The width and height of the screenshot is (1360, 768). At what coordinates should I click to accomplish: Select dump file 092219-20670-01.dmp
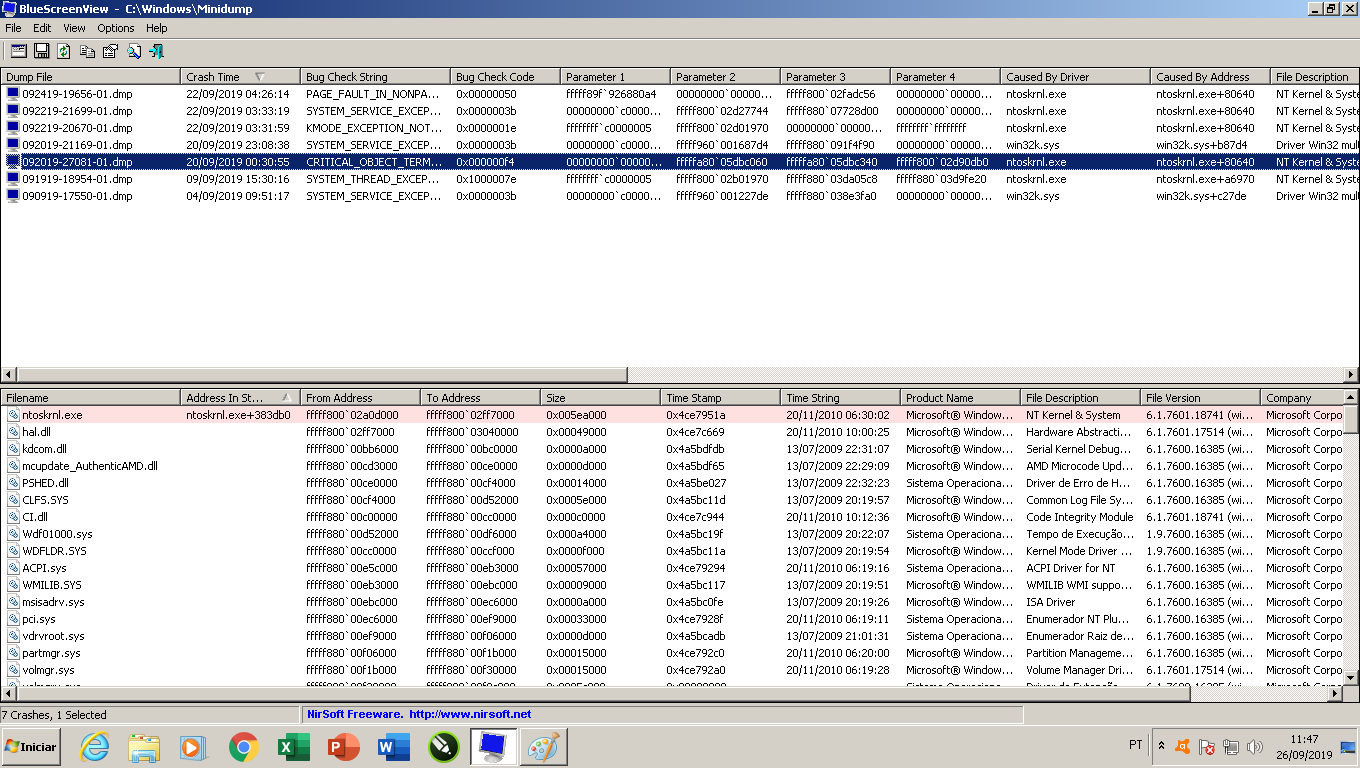point(77,128)
